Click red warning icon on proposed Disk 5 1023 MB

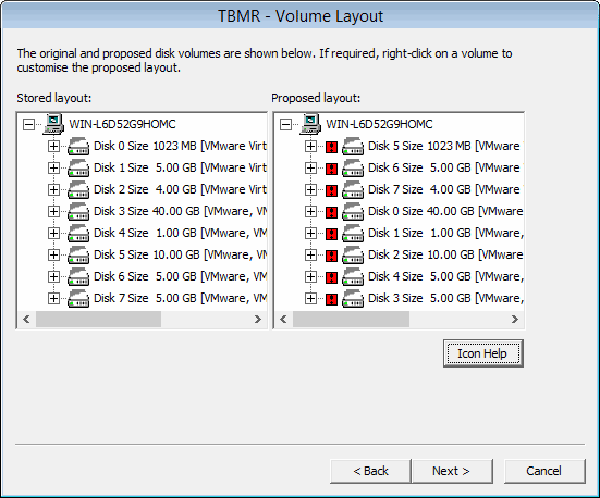point(332,147)
